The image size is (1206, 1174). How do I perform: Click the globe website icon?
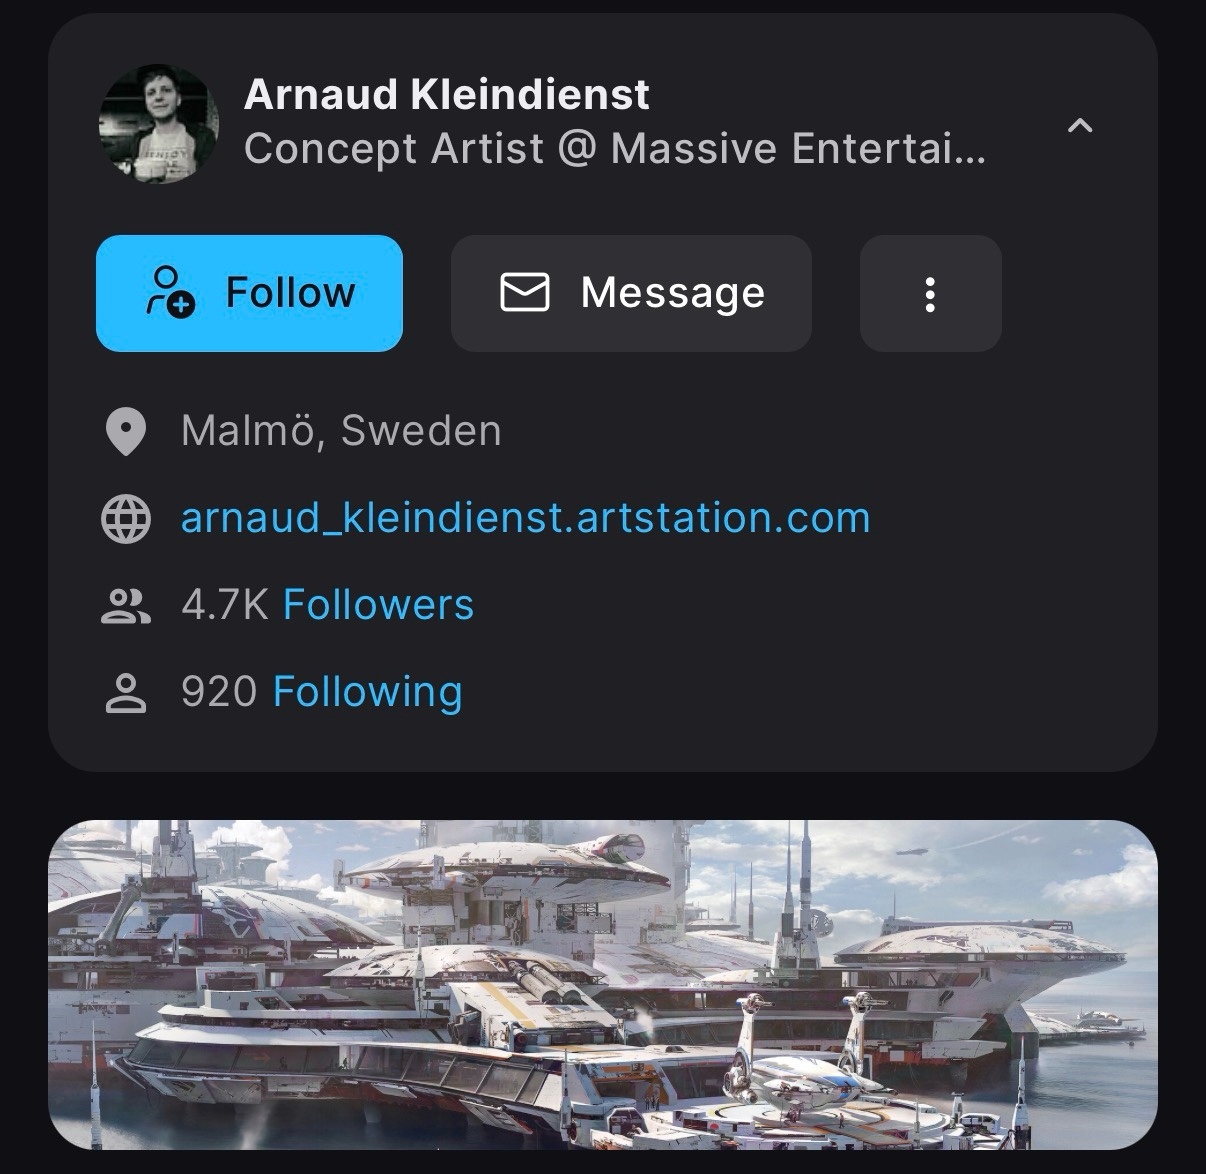126,519
